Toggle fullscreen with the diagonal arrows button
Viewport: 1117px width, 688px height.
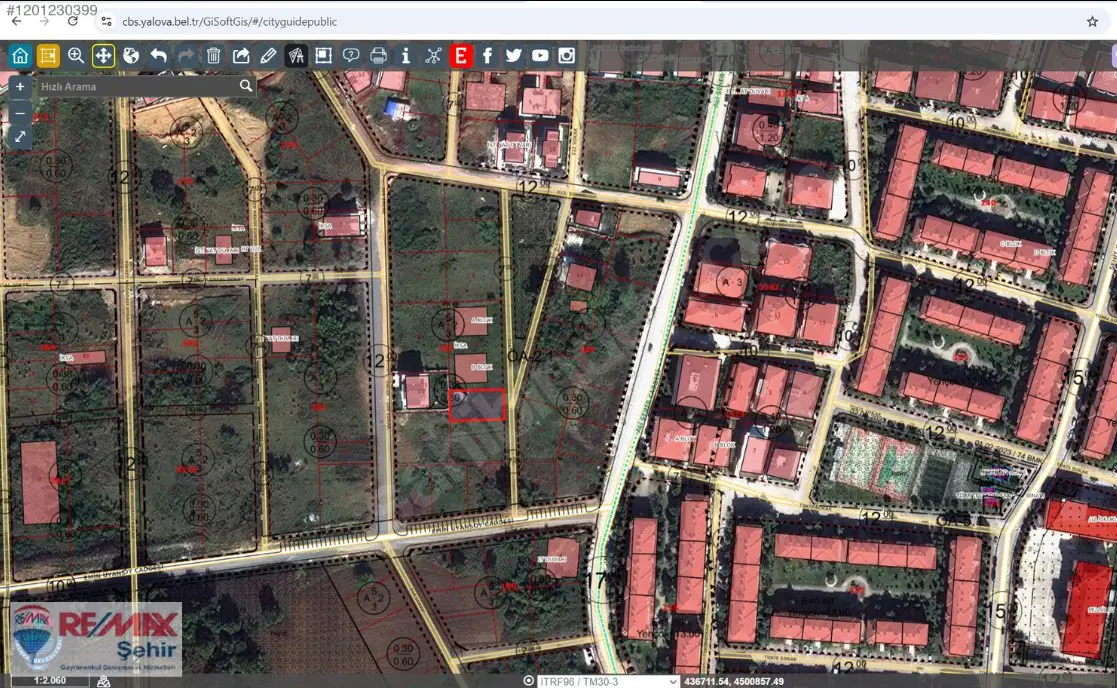(x=20, y=137)
